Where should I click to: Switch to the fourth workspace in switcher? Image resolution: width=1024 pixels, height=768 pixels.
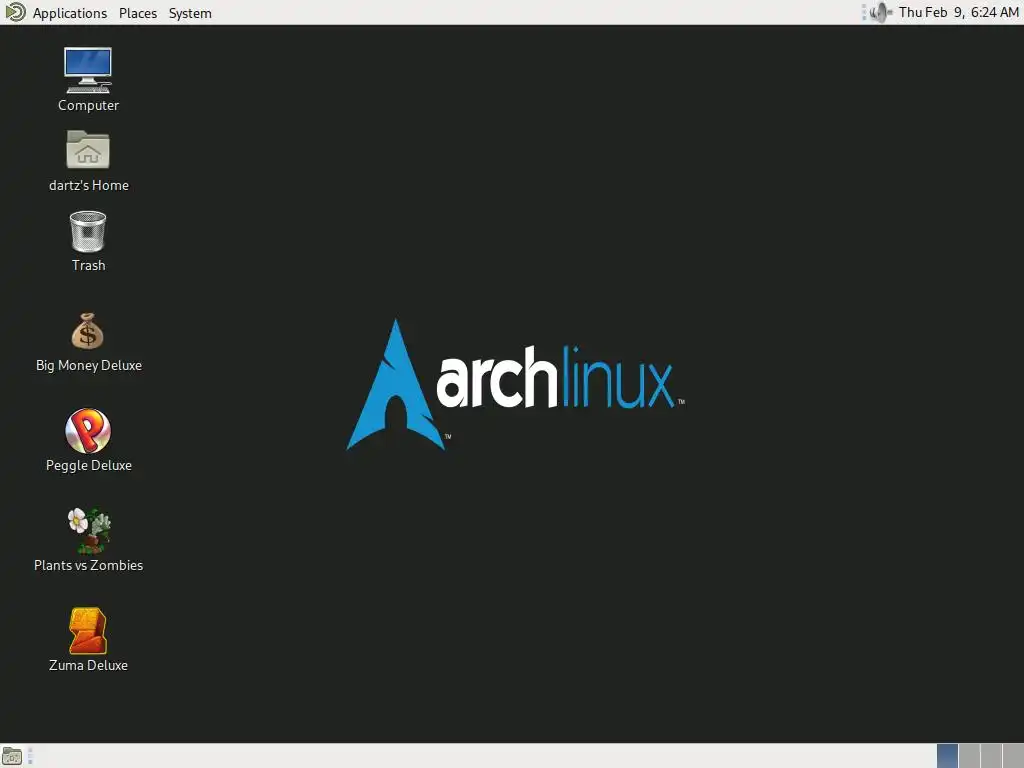[1014, 756]
